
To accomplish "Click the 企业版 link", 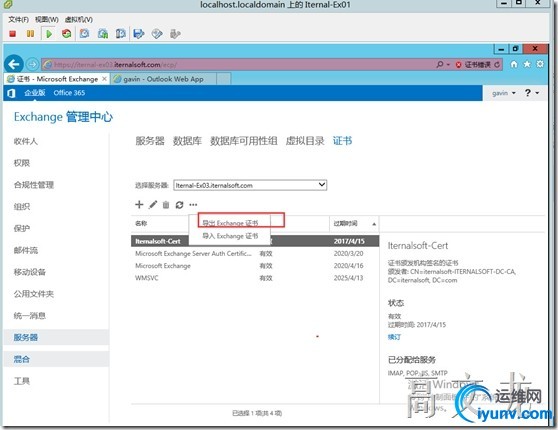I will (x=35, y=93).
